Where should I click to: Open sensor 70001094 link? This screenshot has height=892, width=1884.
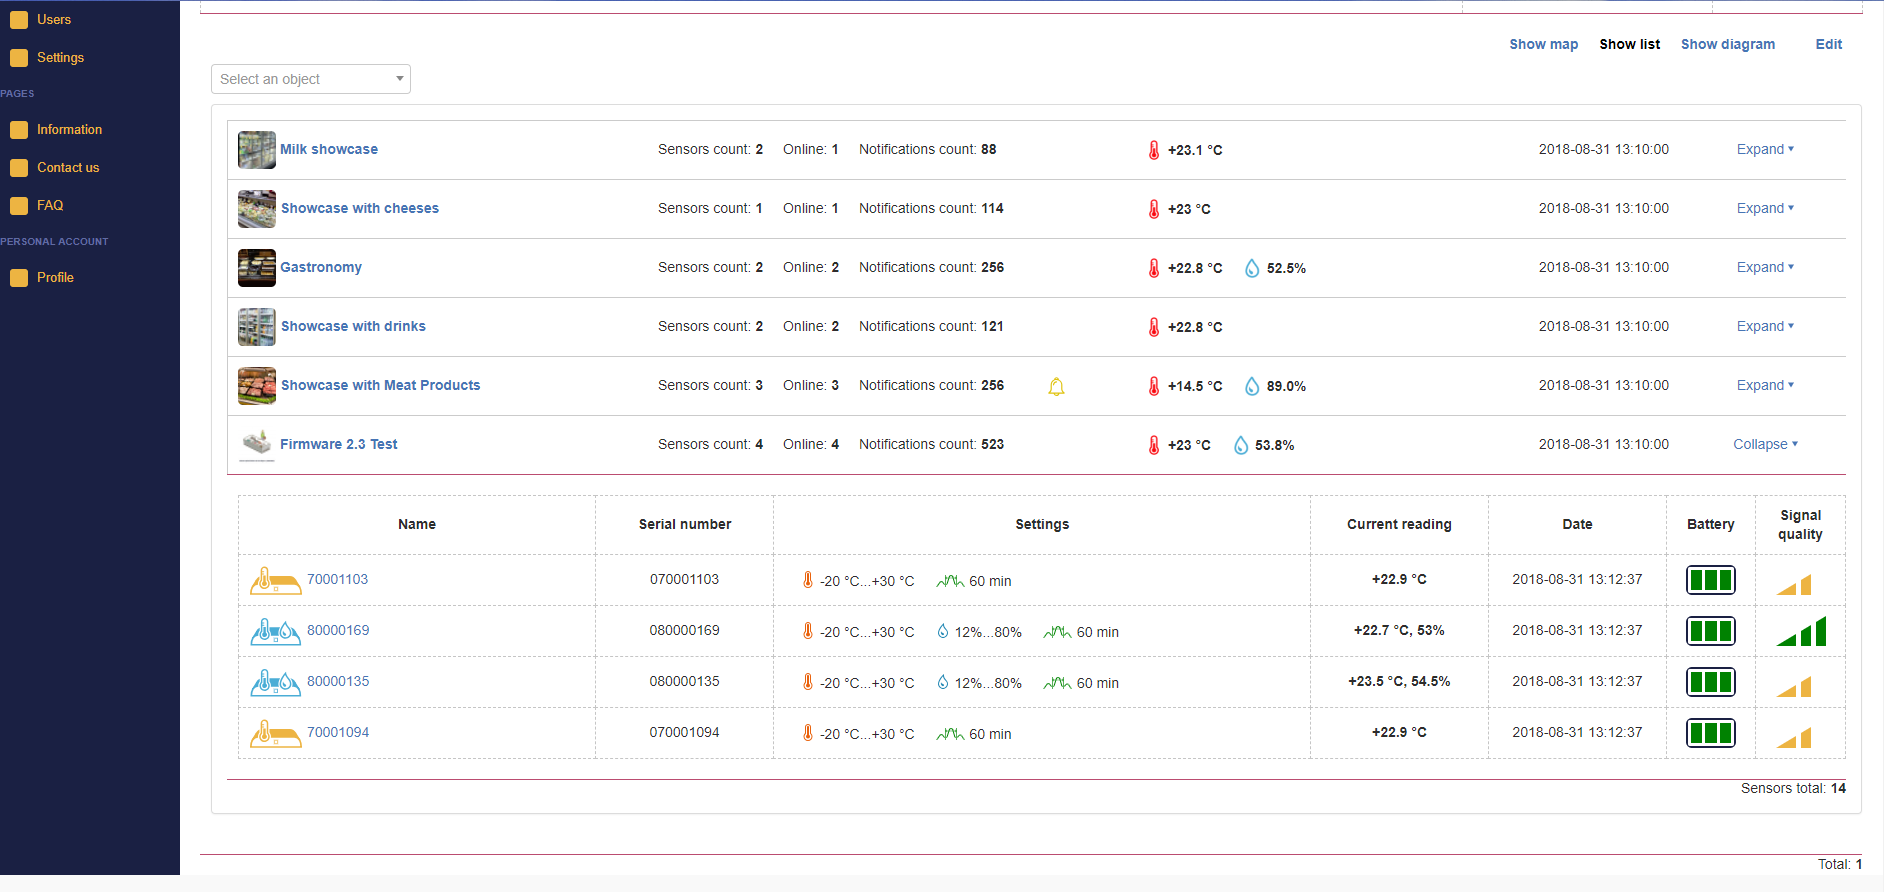coord(338,732)
